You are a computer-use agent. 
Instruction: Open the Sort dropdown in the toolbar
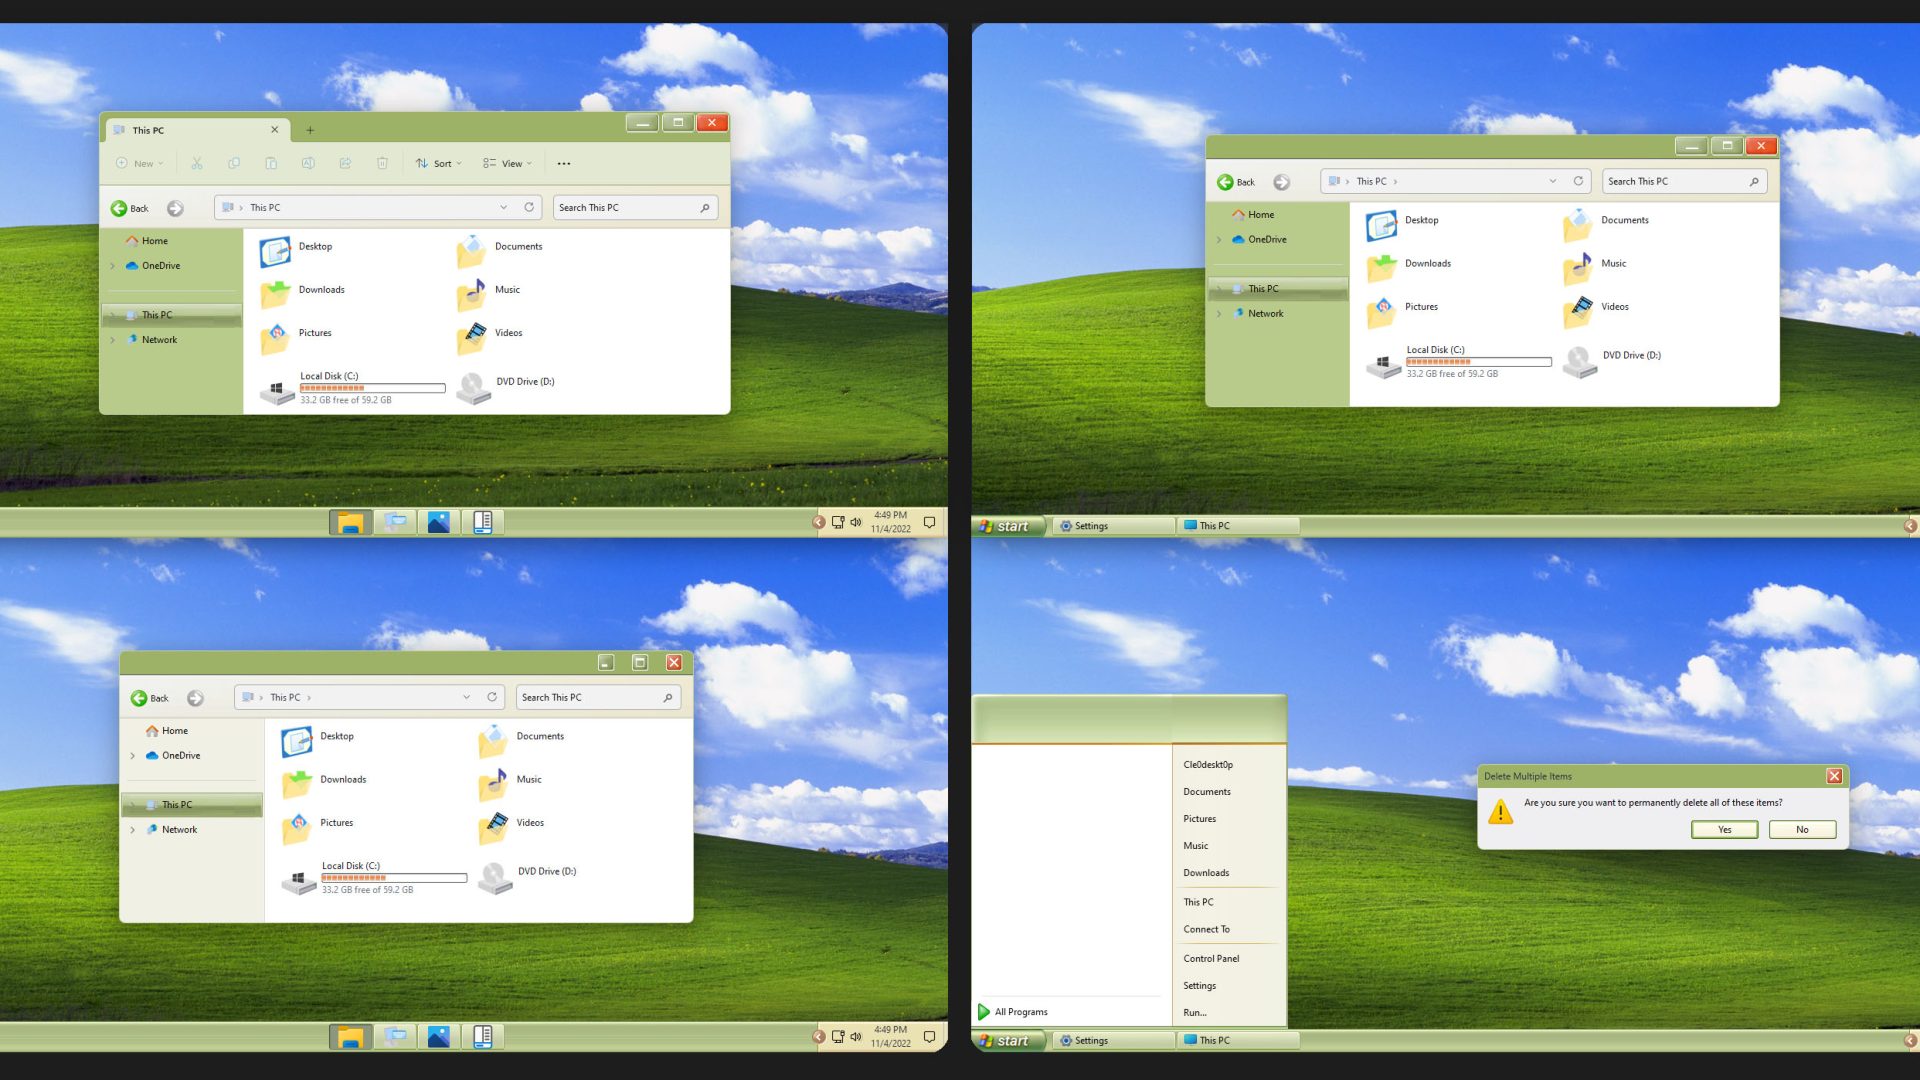438,162
